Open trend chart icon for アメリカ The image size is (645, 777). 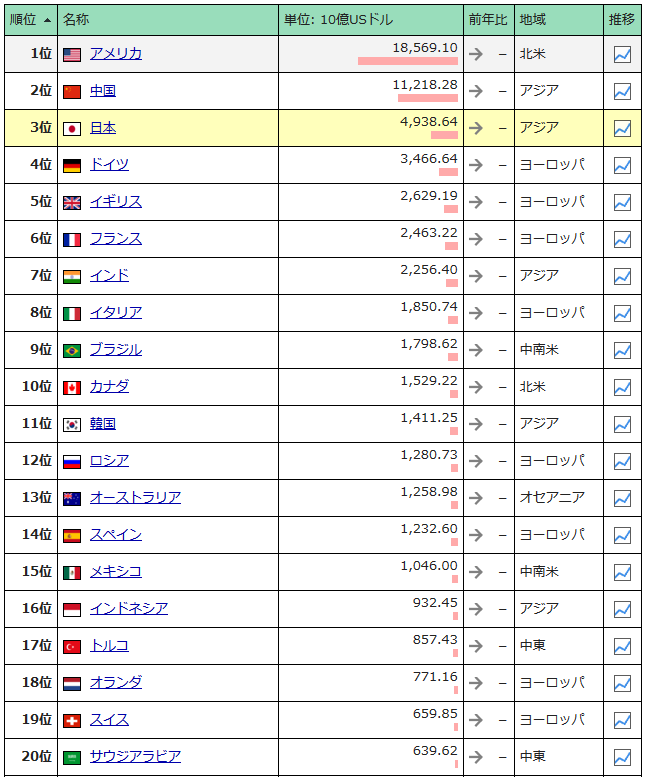coord(622,55)
